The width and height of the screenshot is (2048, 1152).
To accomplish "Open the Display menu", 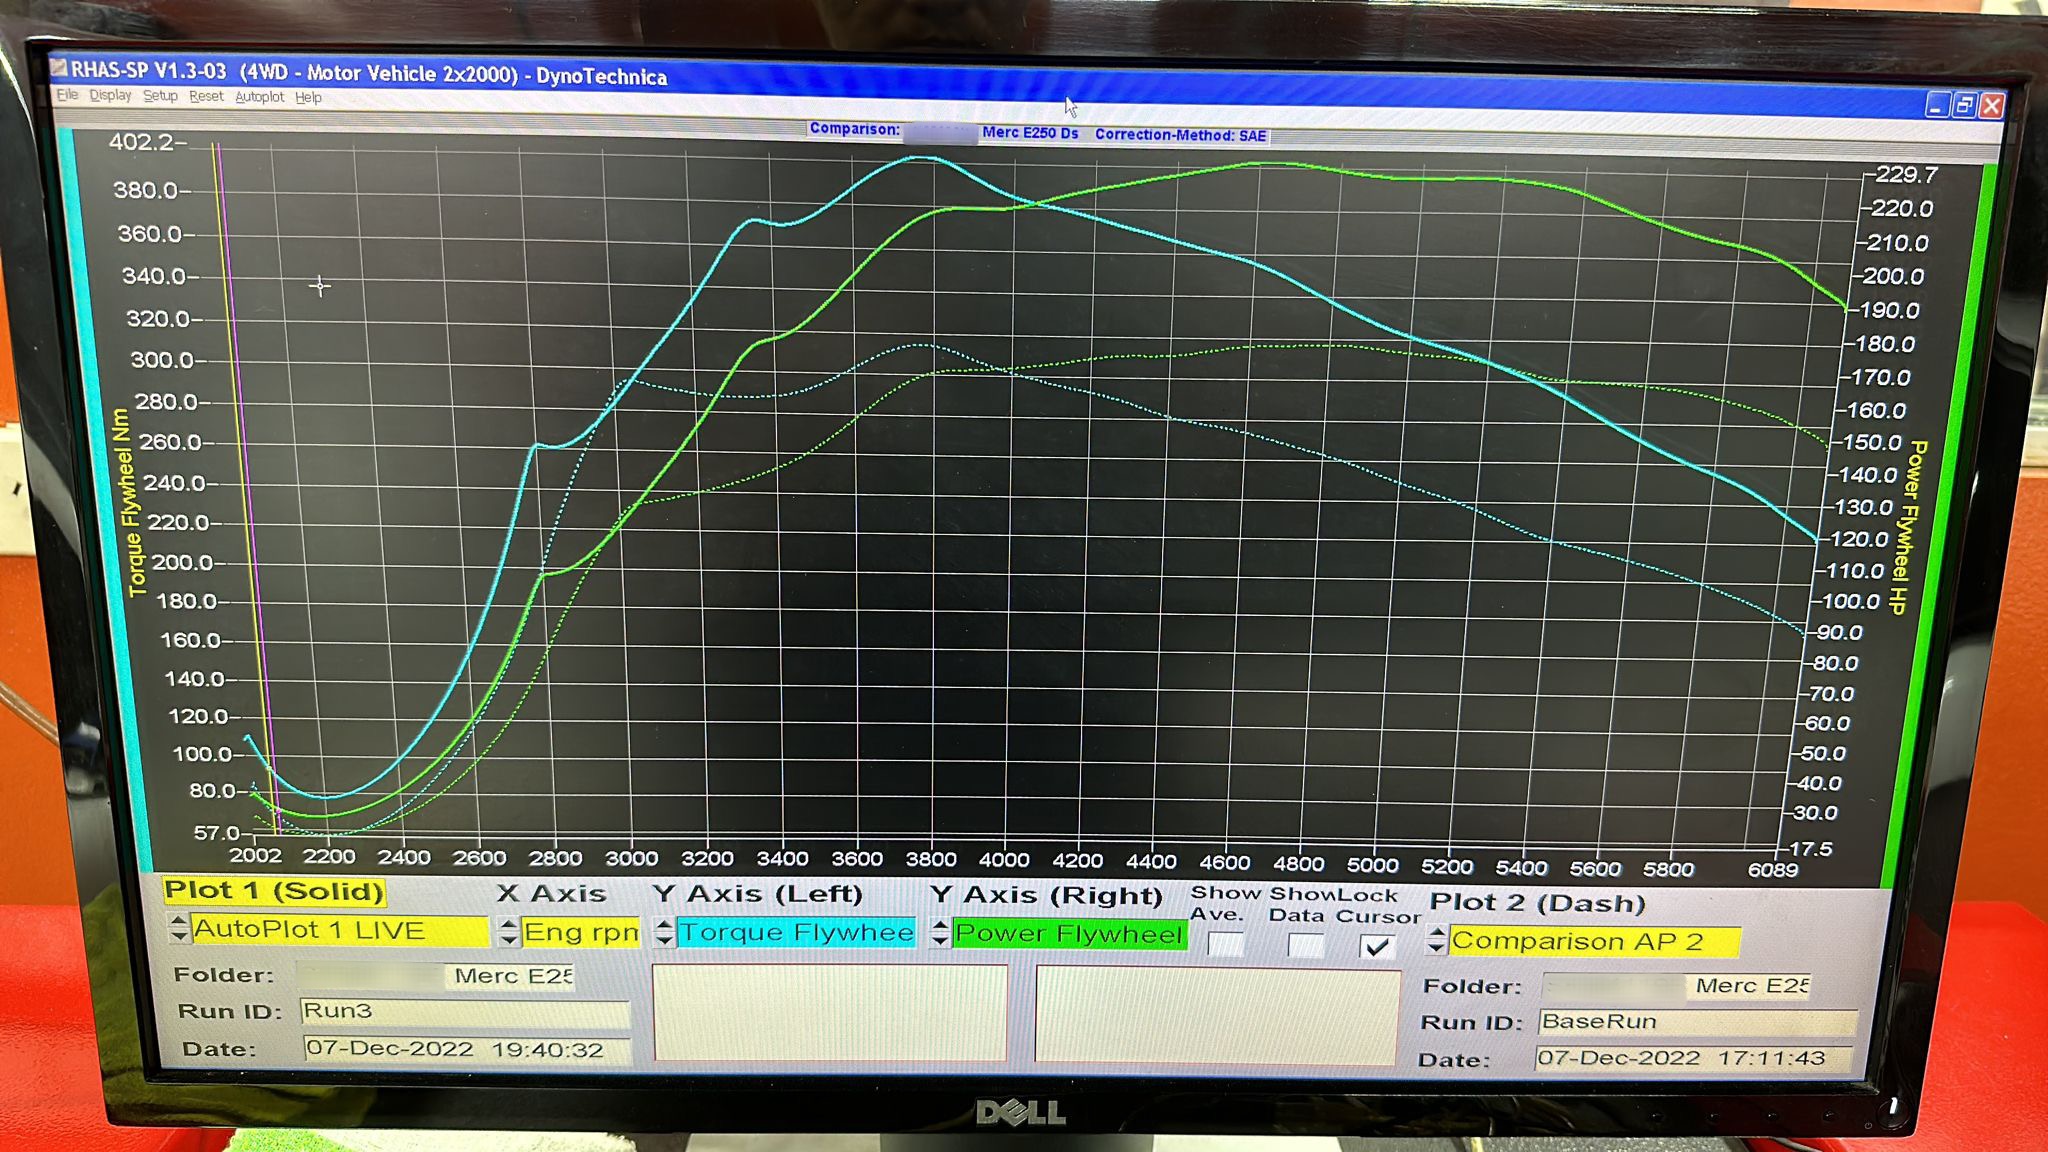I will (x=110, y=95).
